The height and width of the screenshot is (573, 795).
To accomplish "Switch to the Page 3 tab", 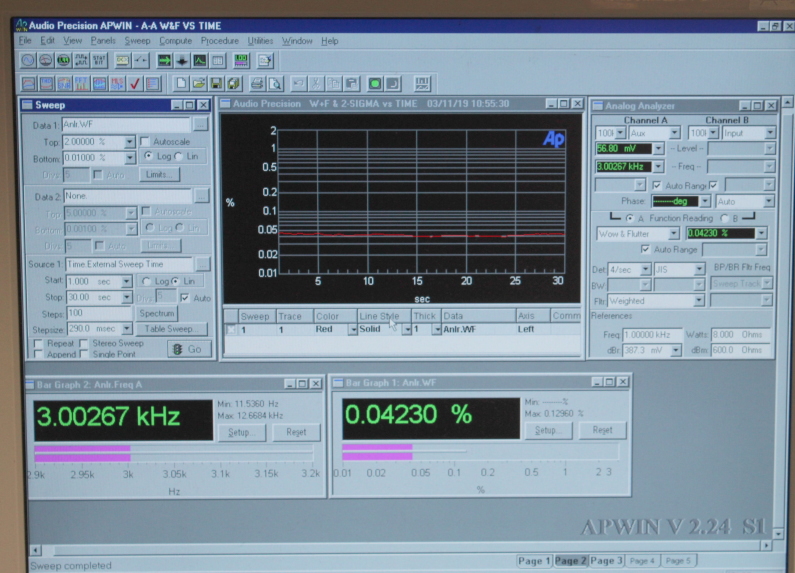I will click(x=606, y=560).
